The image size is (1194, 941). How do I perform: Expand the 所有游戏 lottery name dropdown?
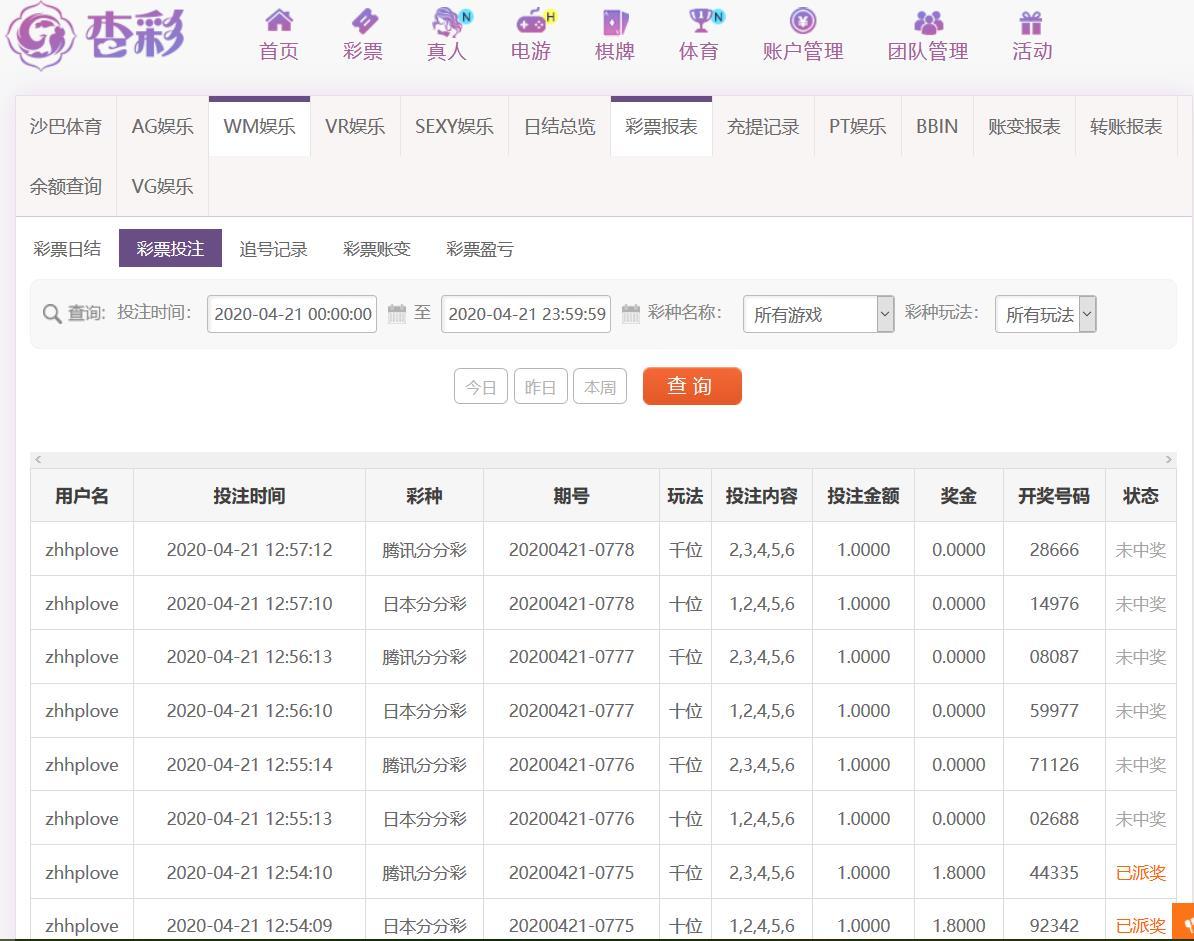[818, 314]
